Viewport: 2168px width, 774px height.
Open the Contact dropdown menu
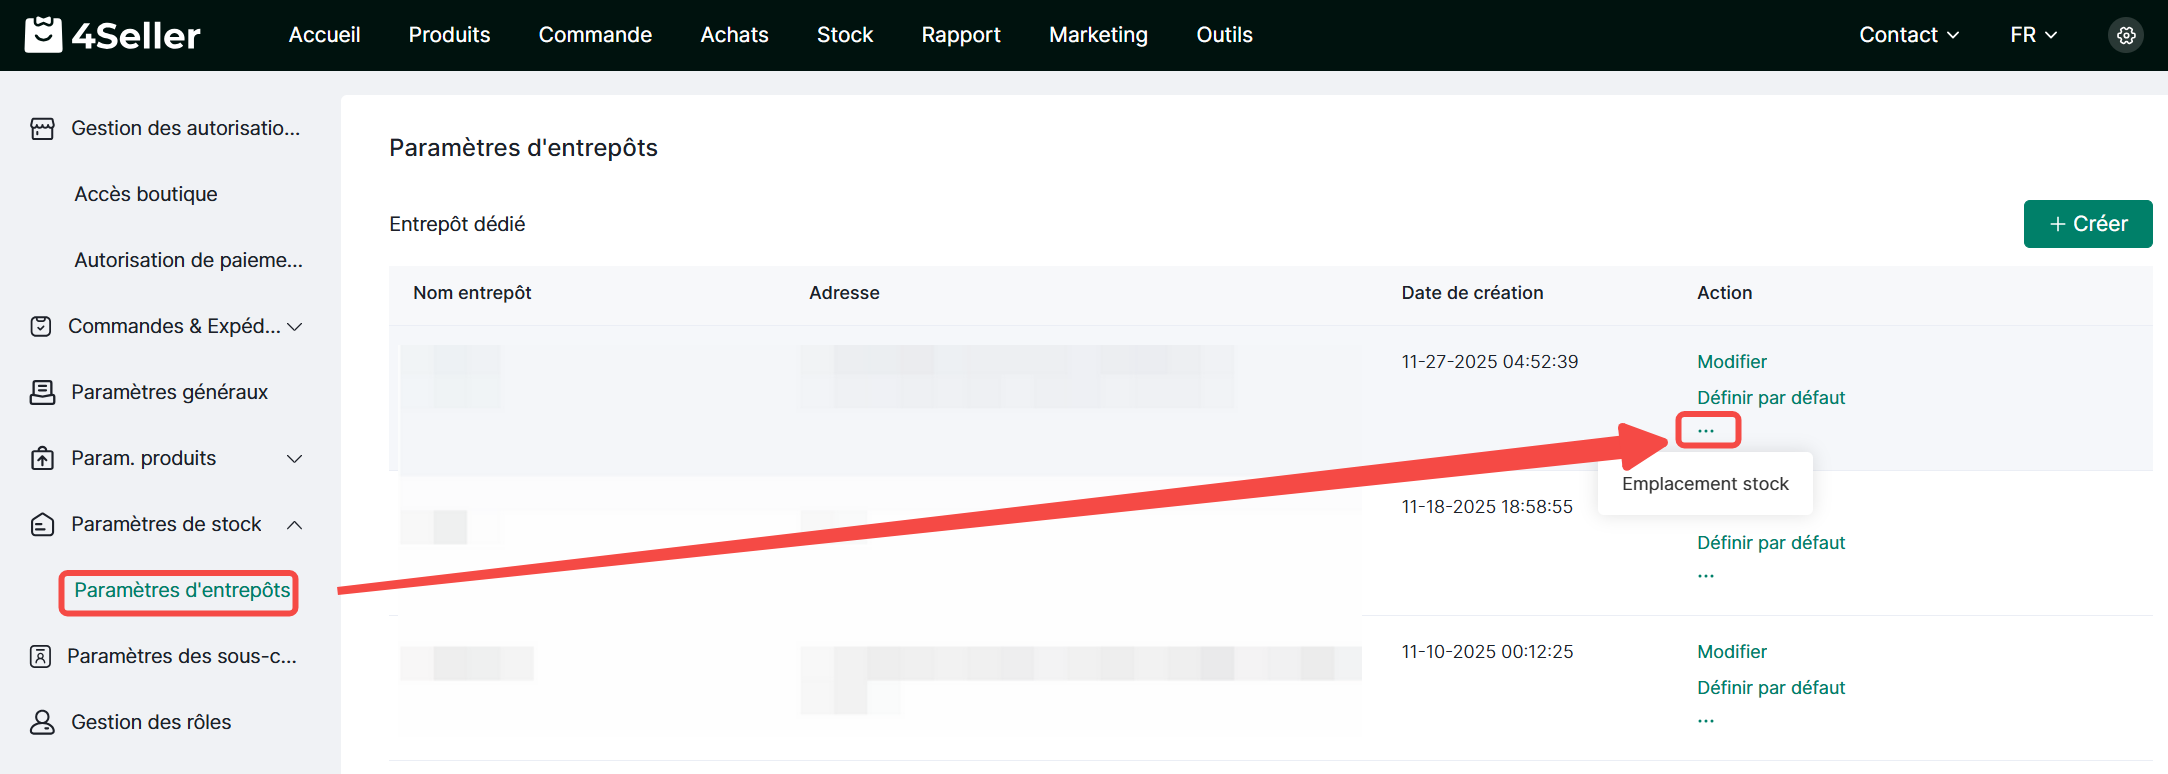pos(1908,35)
